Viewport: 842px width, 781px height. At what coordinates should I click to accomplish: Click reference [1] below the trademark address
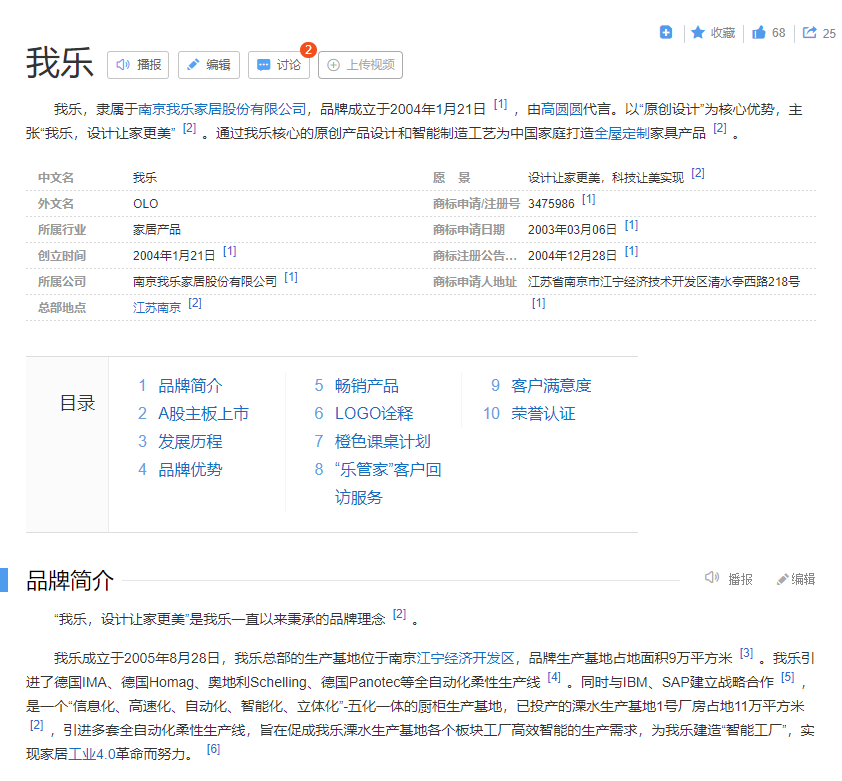point(539,303)
